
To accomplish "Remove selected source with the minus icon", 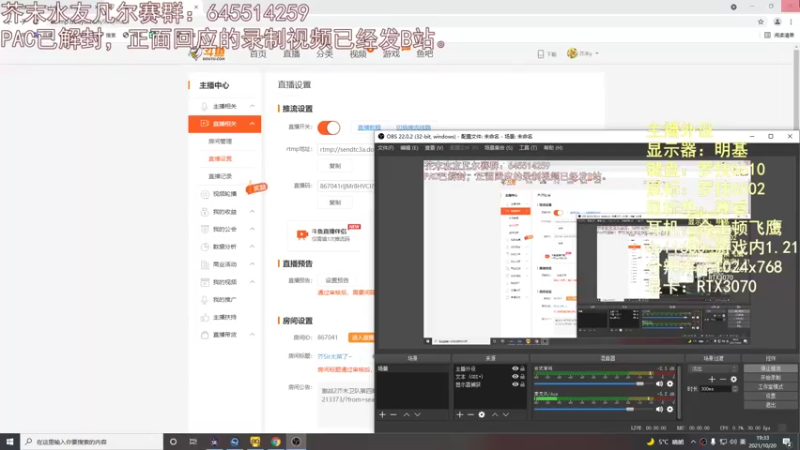I will 470,415.
